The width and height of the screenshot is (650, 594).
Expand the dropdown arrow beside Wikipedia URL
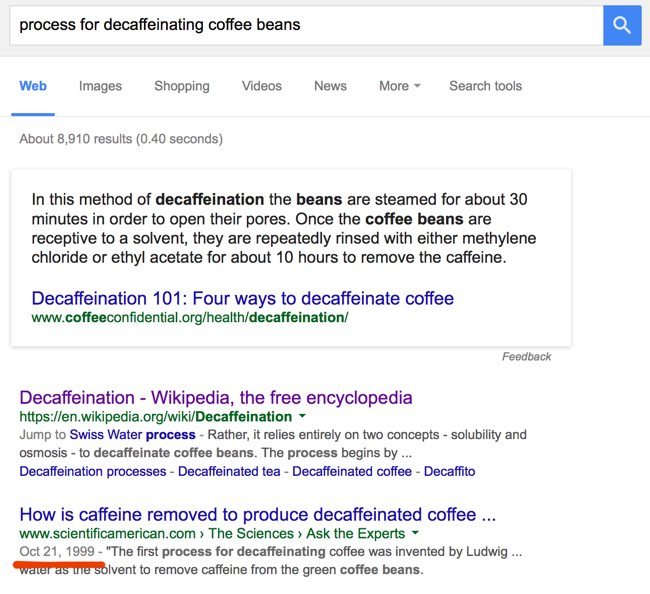[x=302, y=416]
